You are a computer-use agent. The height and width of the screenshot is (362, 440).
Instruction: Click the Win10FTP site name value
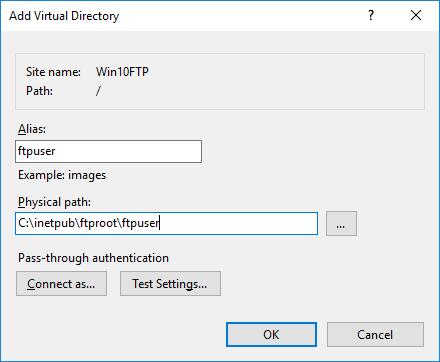(x=122, y=72)
